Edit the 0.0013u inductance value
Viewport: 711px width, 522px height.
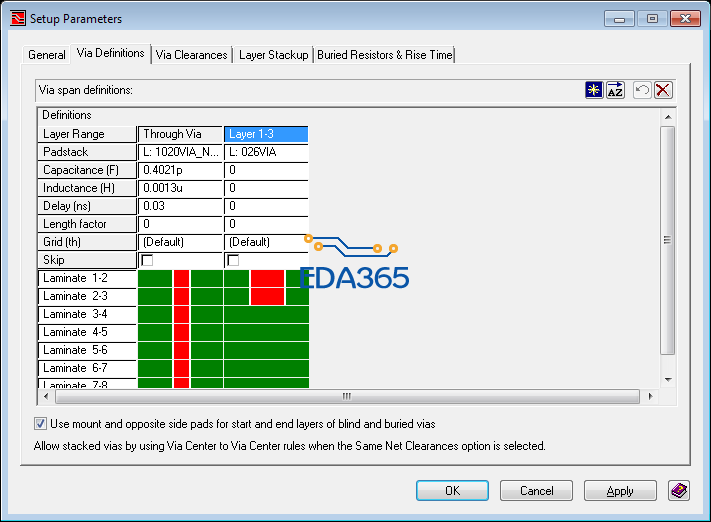coord(180,188)
